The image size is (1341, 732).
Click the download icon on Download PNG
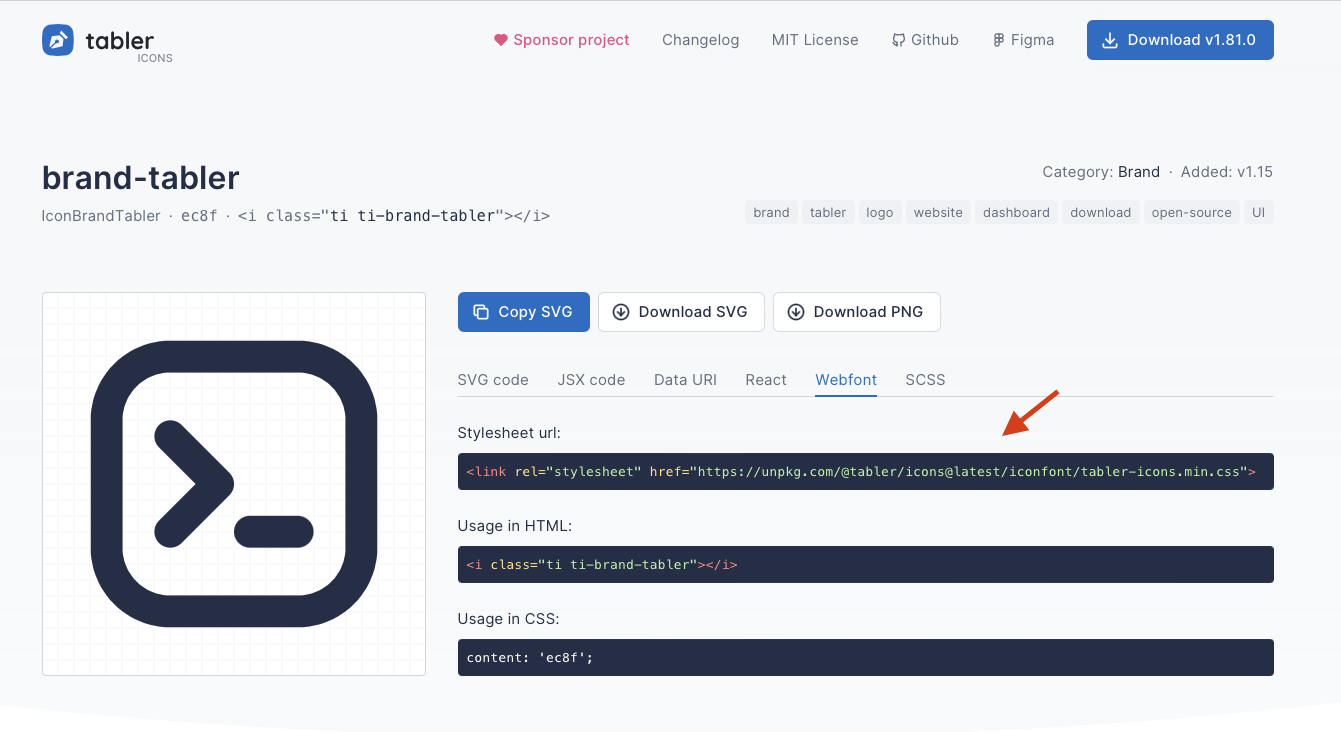click(796, 311)
